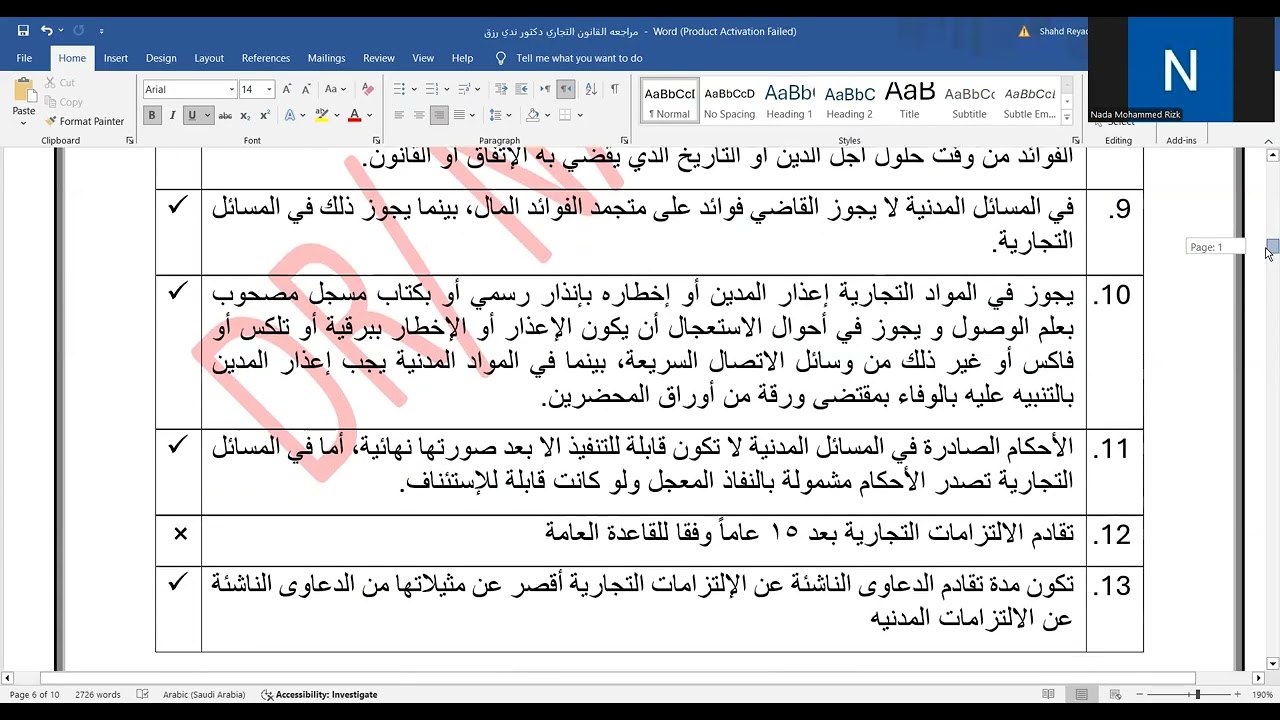Open Paragraph settings dialog launcher
Screen dimensions: 1280x720
(624, 141)
